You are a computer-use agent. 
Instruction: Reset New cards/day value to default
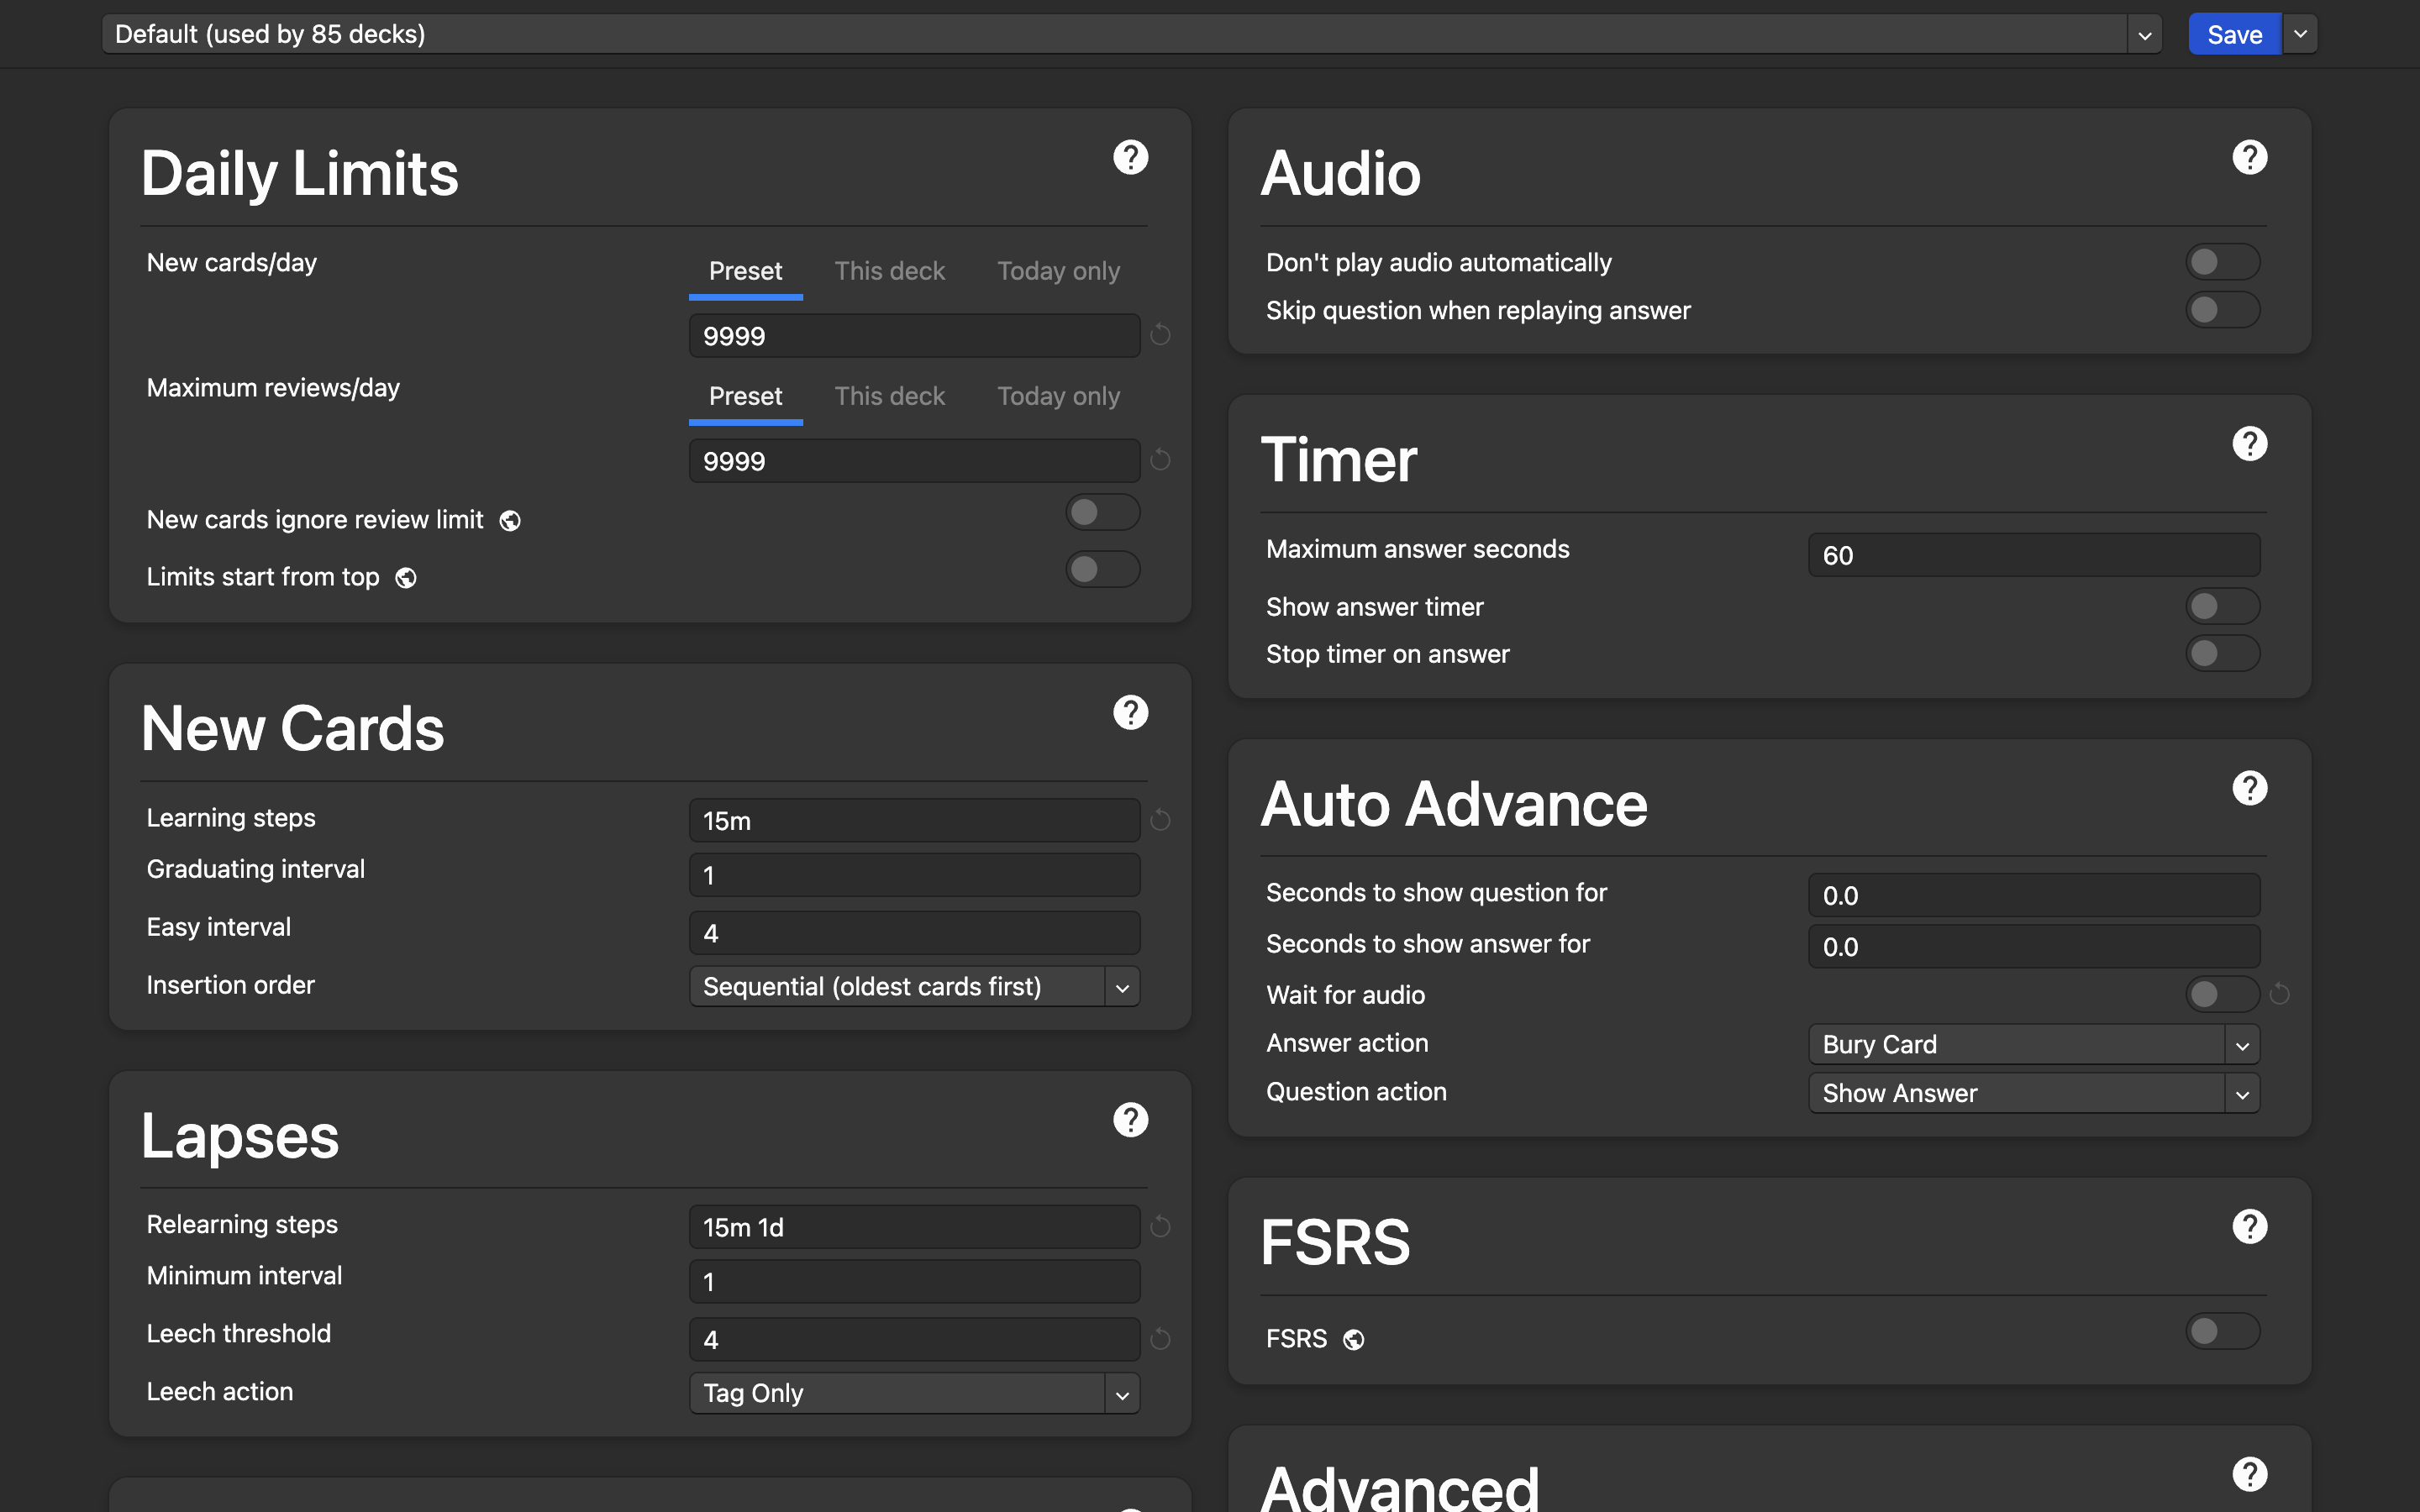point(1160,334)
